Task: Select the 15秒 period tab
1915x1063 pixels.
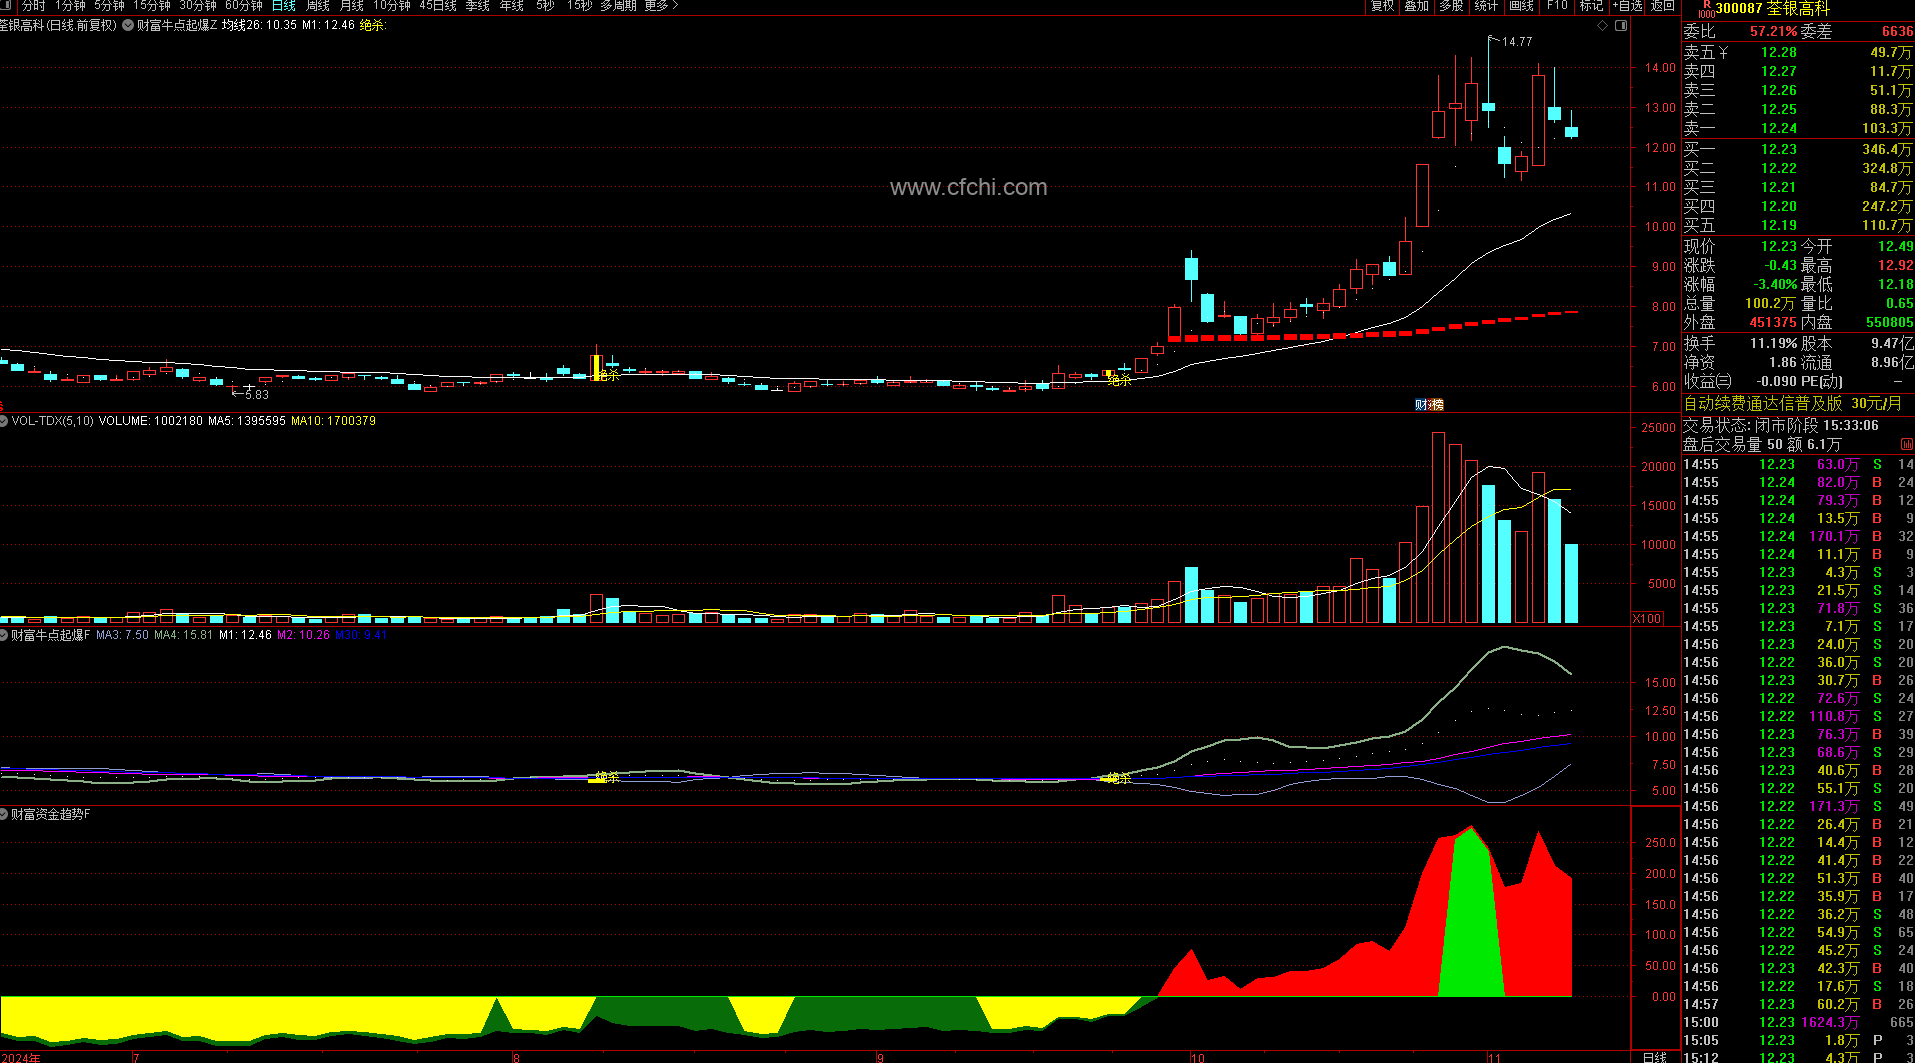Action: 580,6
